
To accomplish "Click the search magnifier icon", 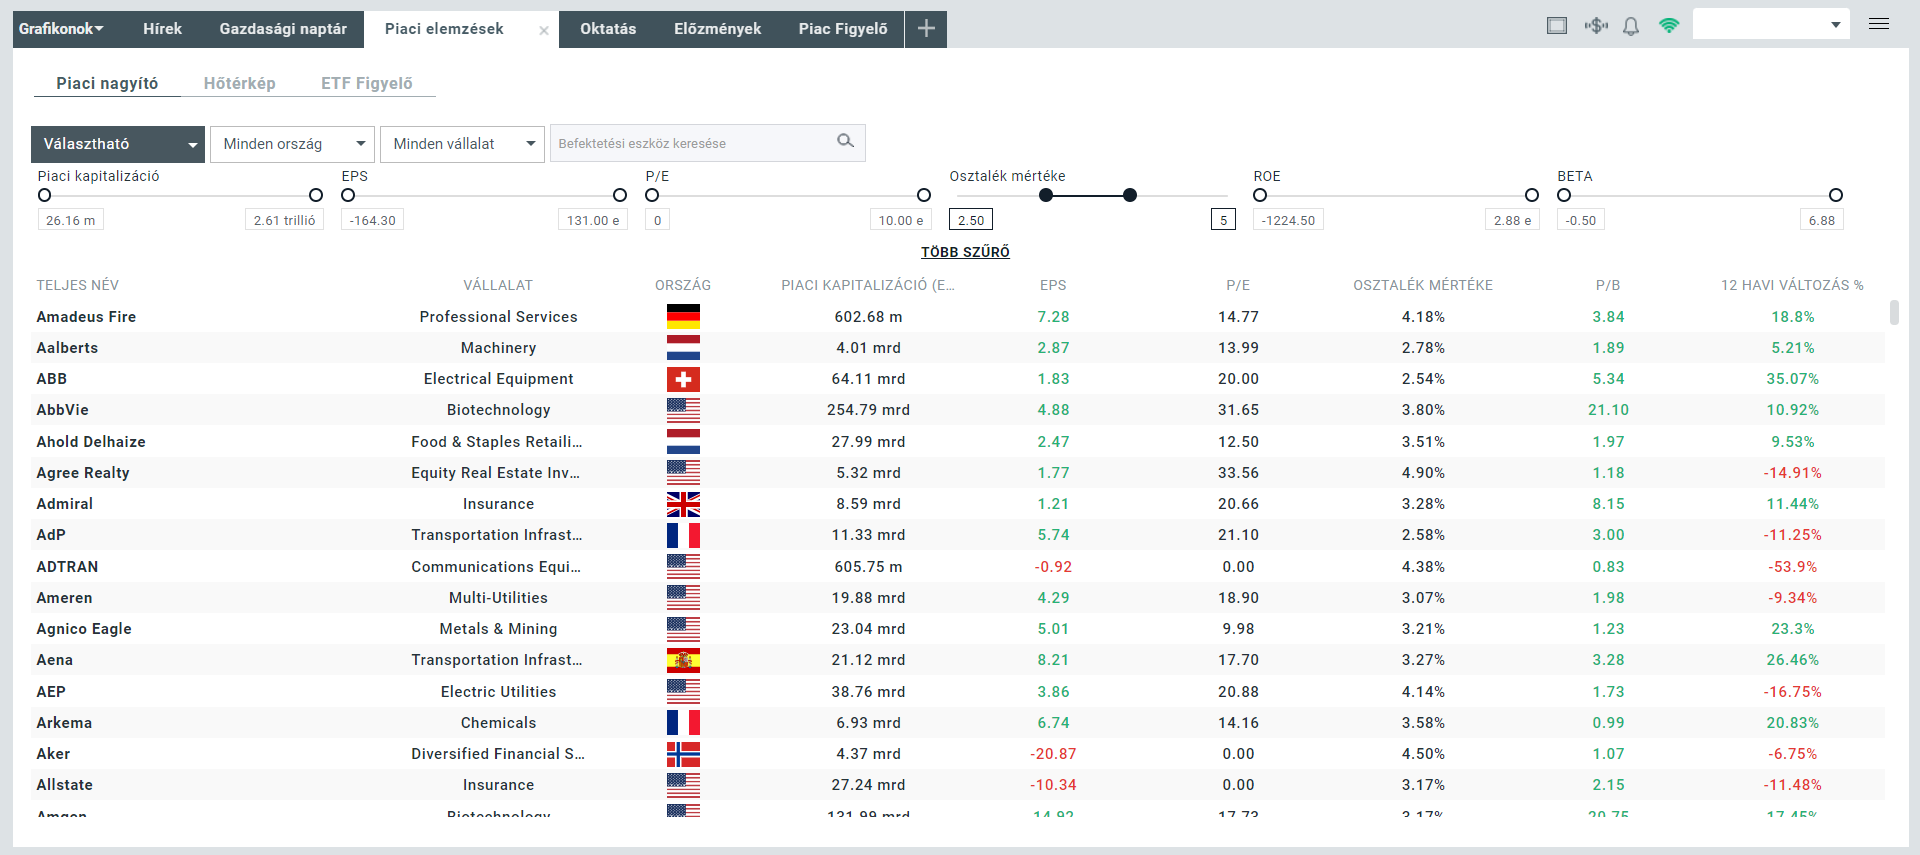I will (845, 142).
